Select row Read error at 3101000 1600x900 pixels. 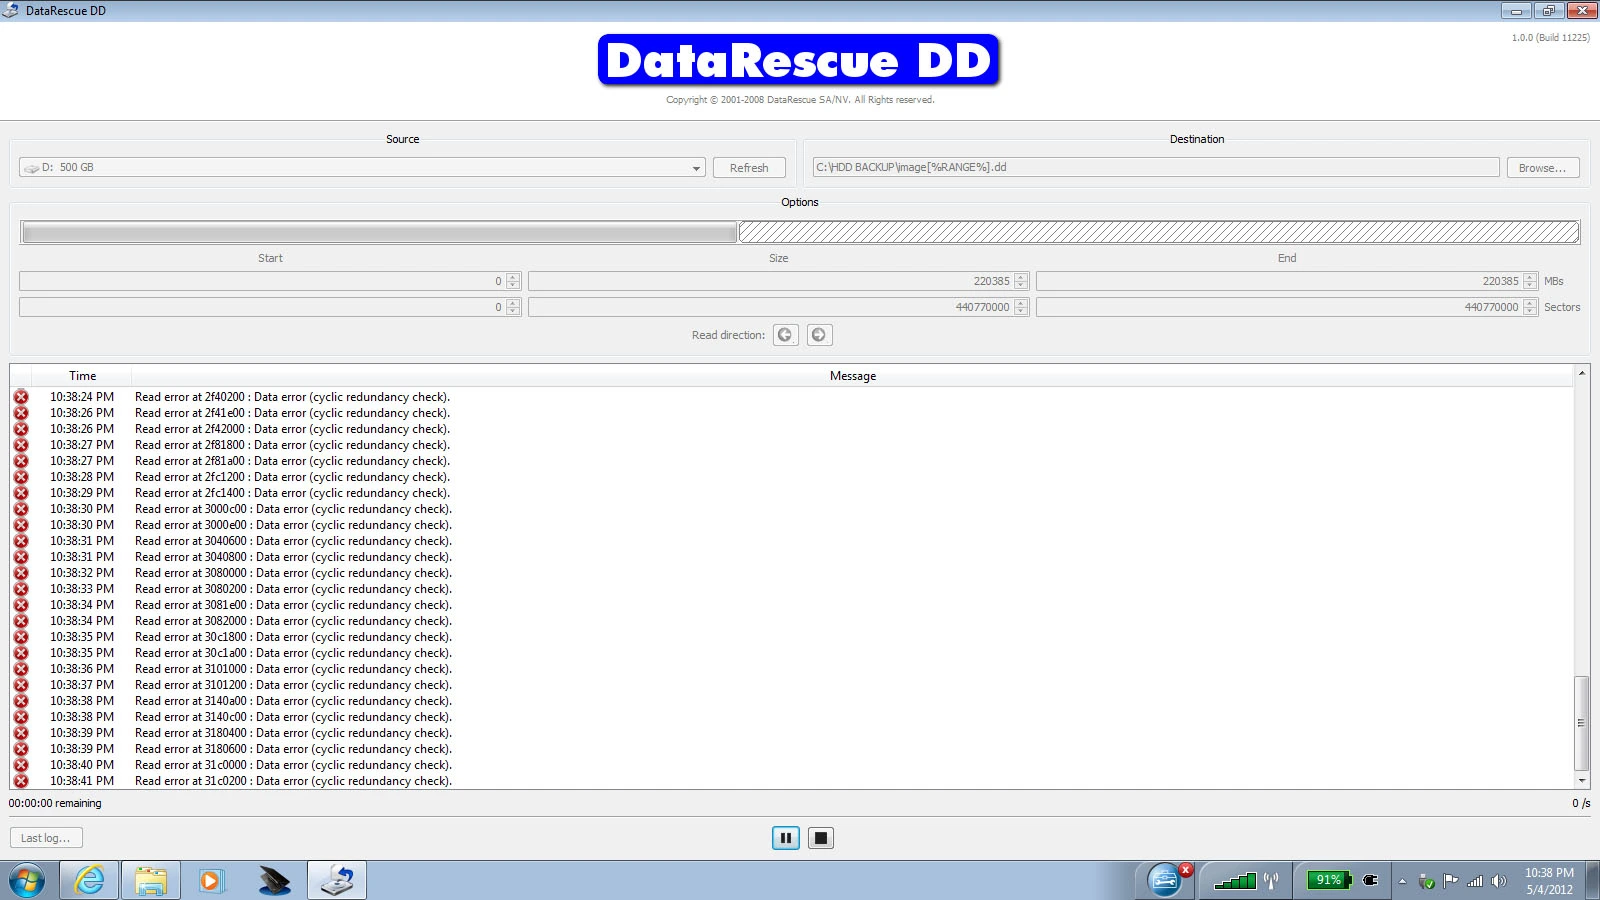pos(792,669)
